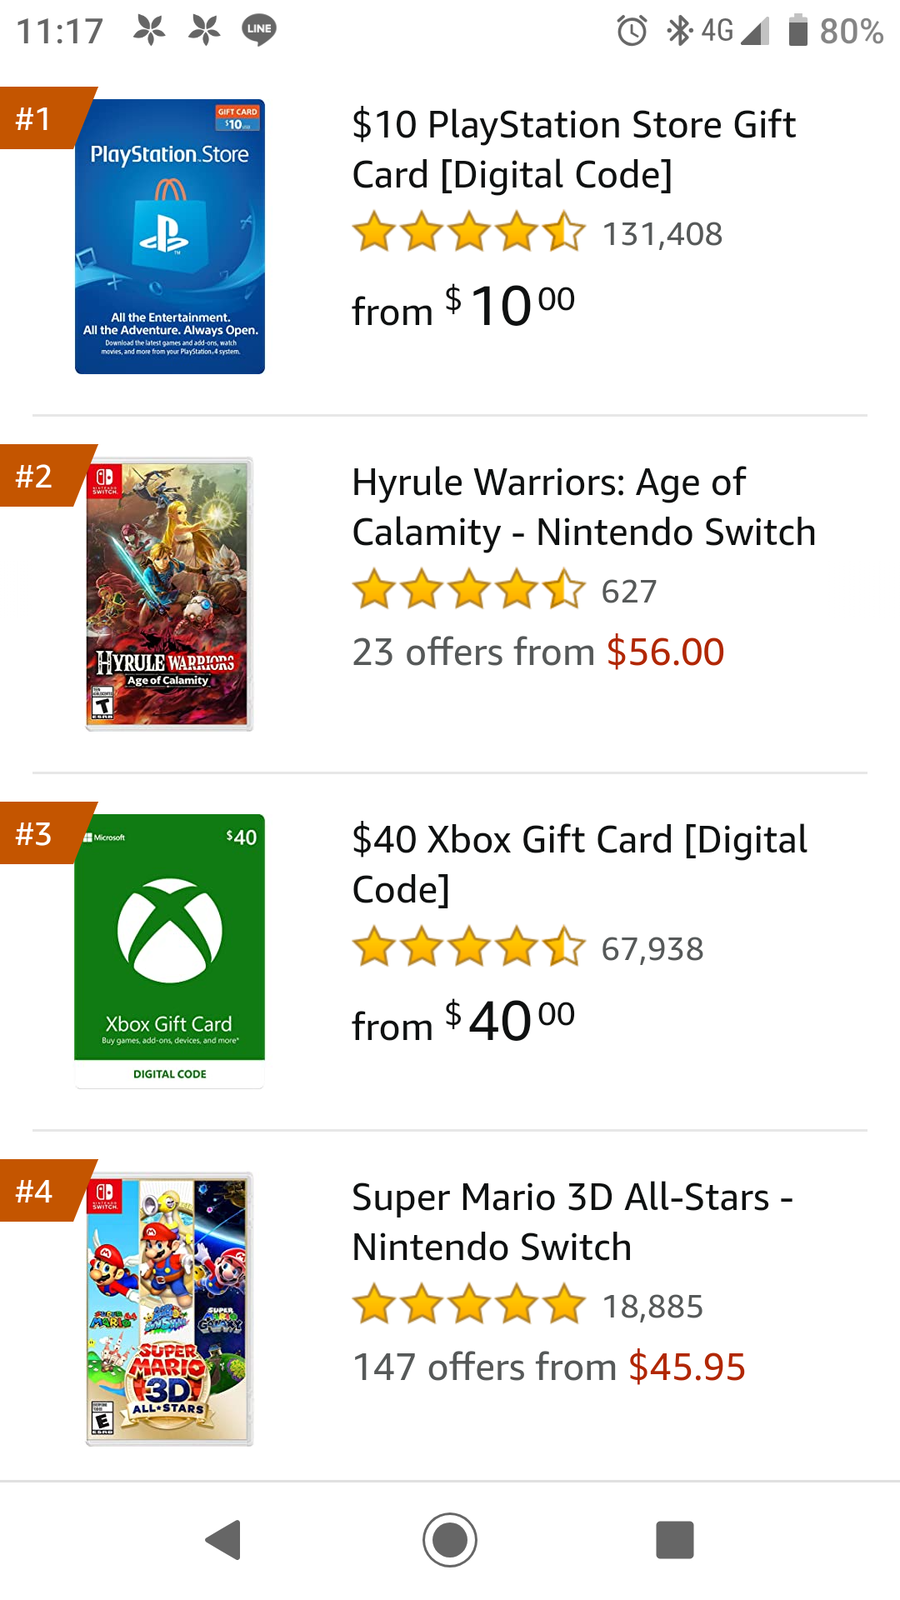The image size is (900, 1600).
Task: Open recent apps with square button
Action: coord(675,1540)
